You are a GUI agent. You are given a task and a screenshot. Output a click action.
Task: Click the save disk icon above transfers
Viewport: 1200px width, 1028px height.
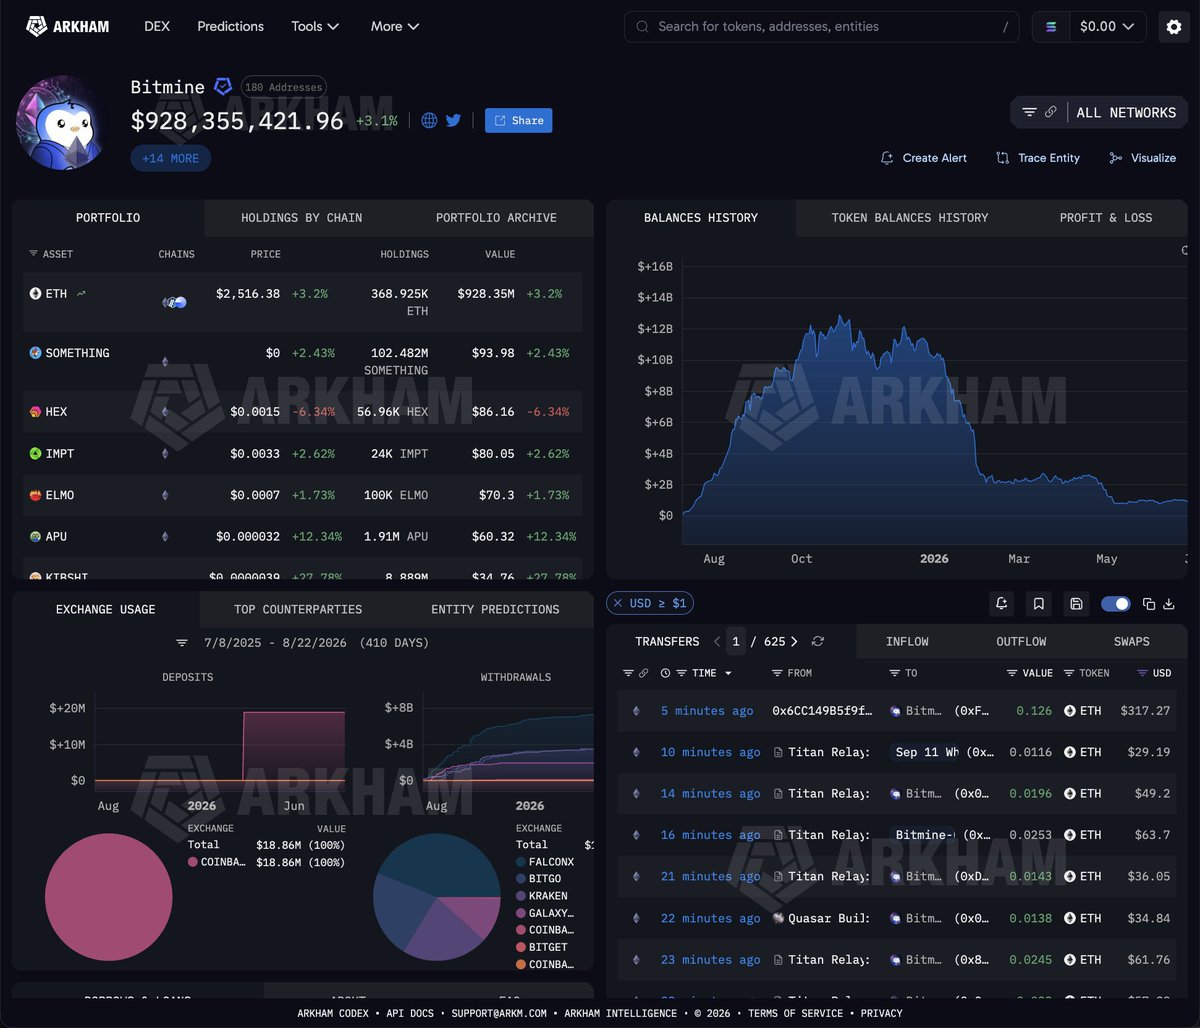tap(1076, 603)
